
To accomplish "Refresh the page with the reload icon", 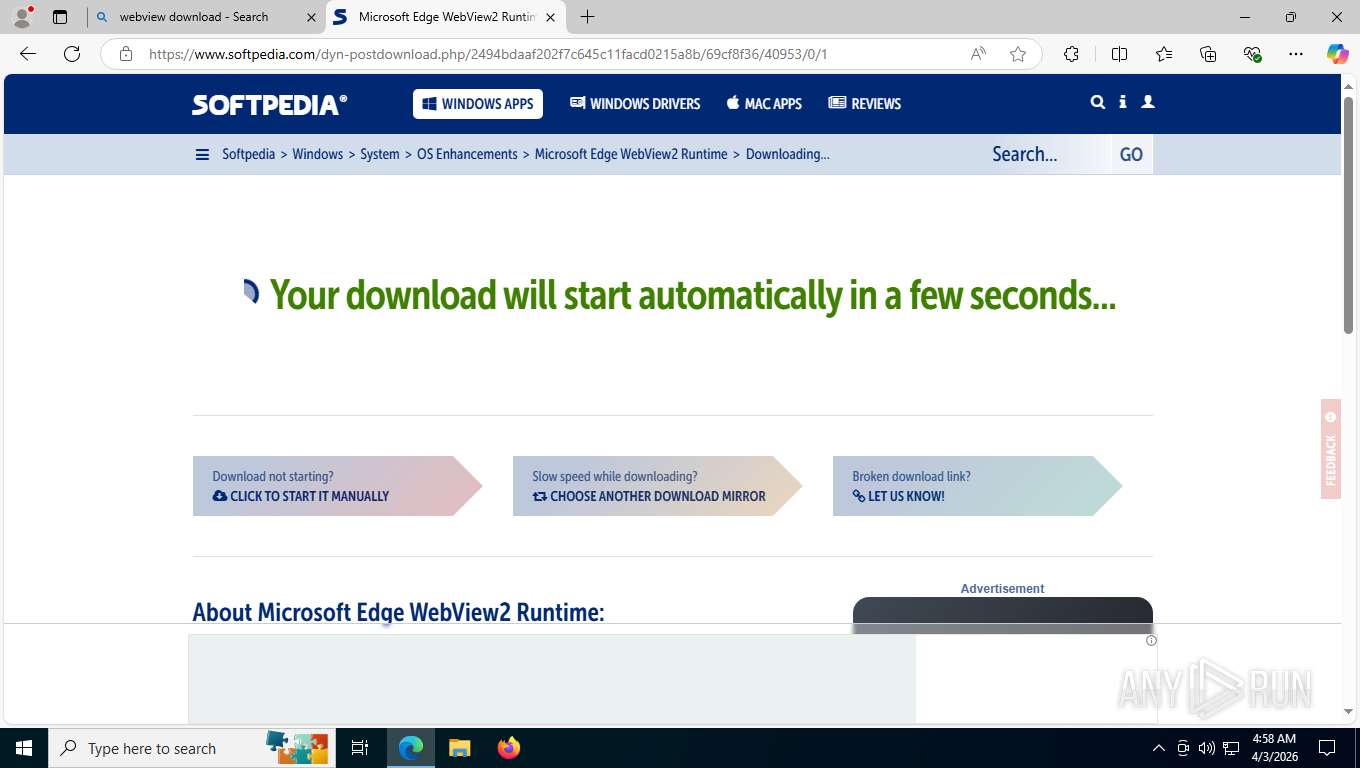I will pos(72,54).
